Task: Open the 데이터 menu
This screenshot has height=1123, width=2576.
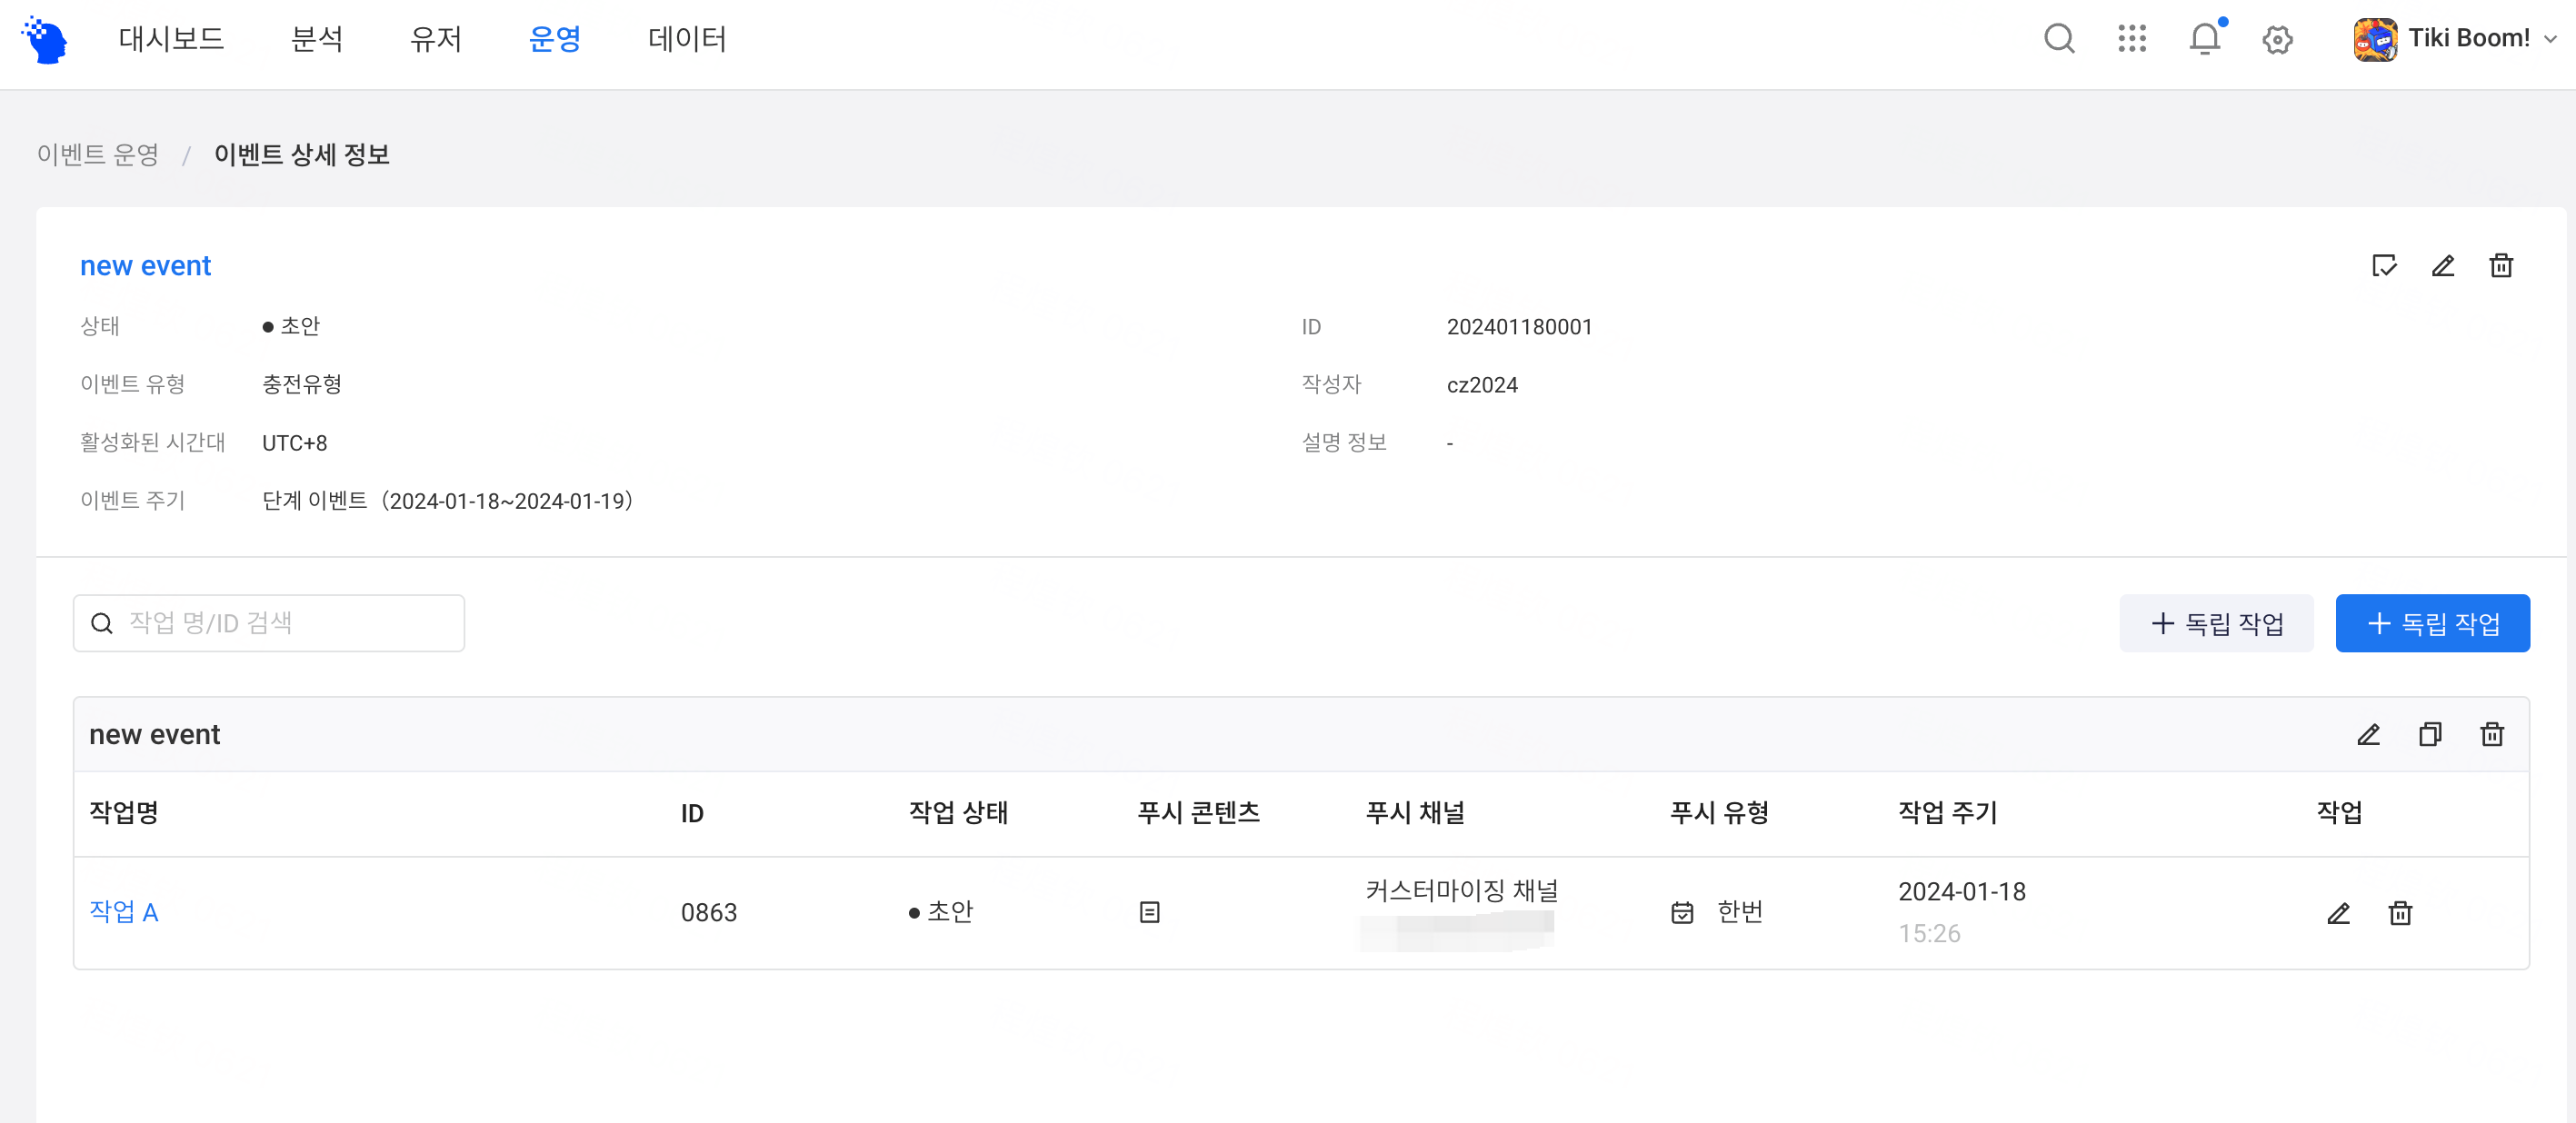Action: (x=686, y=39)
